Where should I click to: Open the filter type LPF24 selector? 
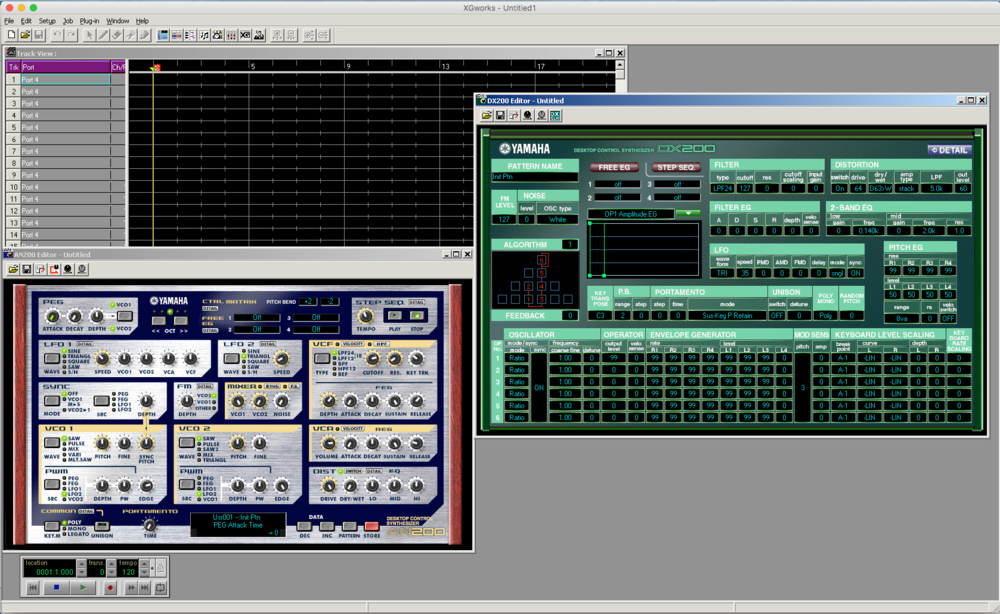[x=722, y=188]
